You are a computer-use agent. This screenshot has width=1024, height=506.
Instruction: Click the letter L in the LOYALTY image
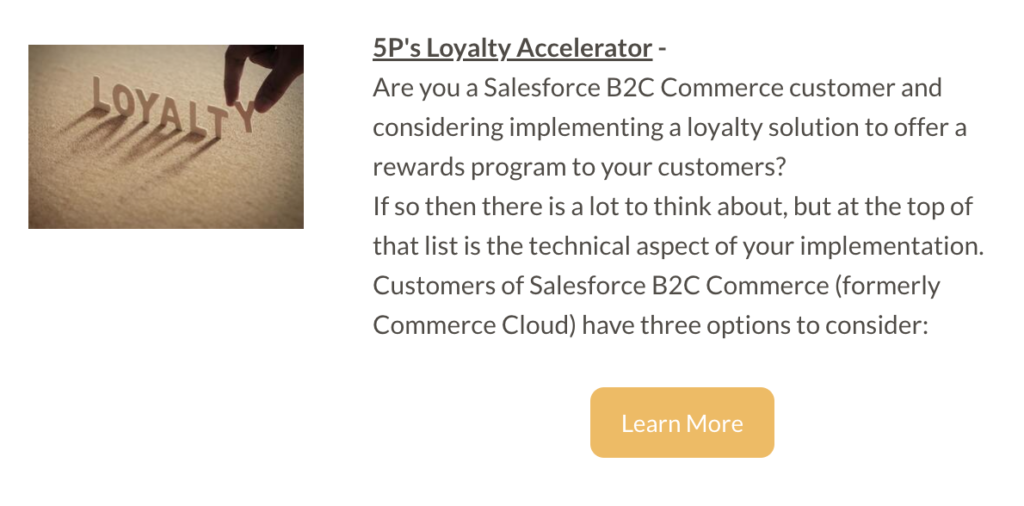[x=101, y=94]
